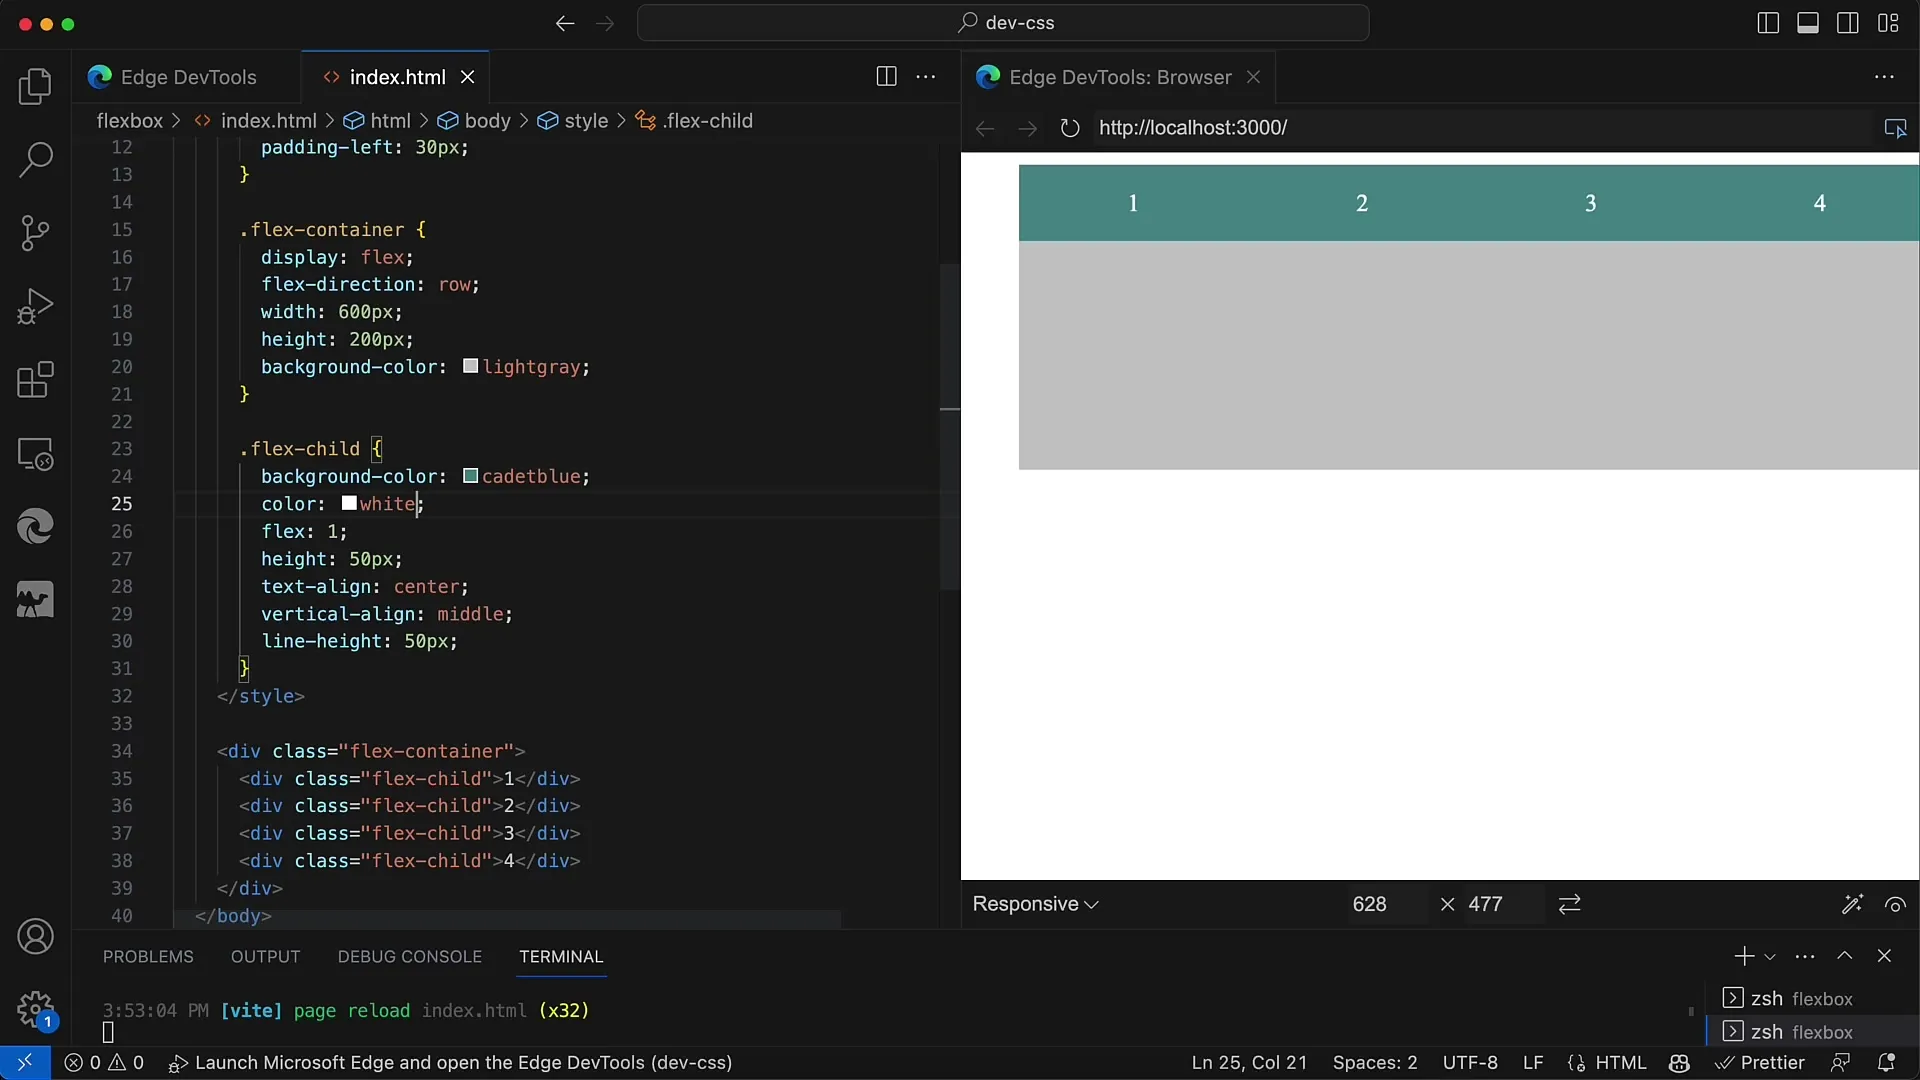1920x1080 pixels.
Task: Open the OUTPUT panel tab
Action: click(x=265, y=957)
